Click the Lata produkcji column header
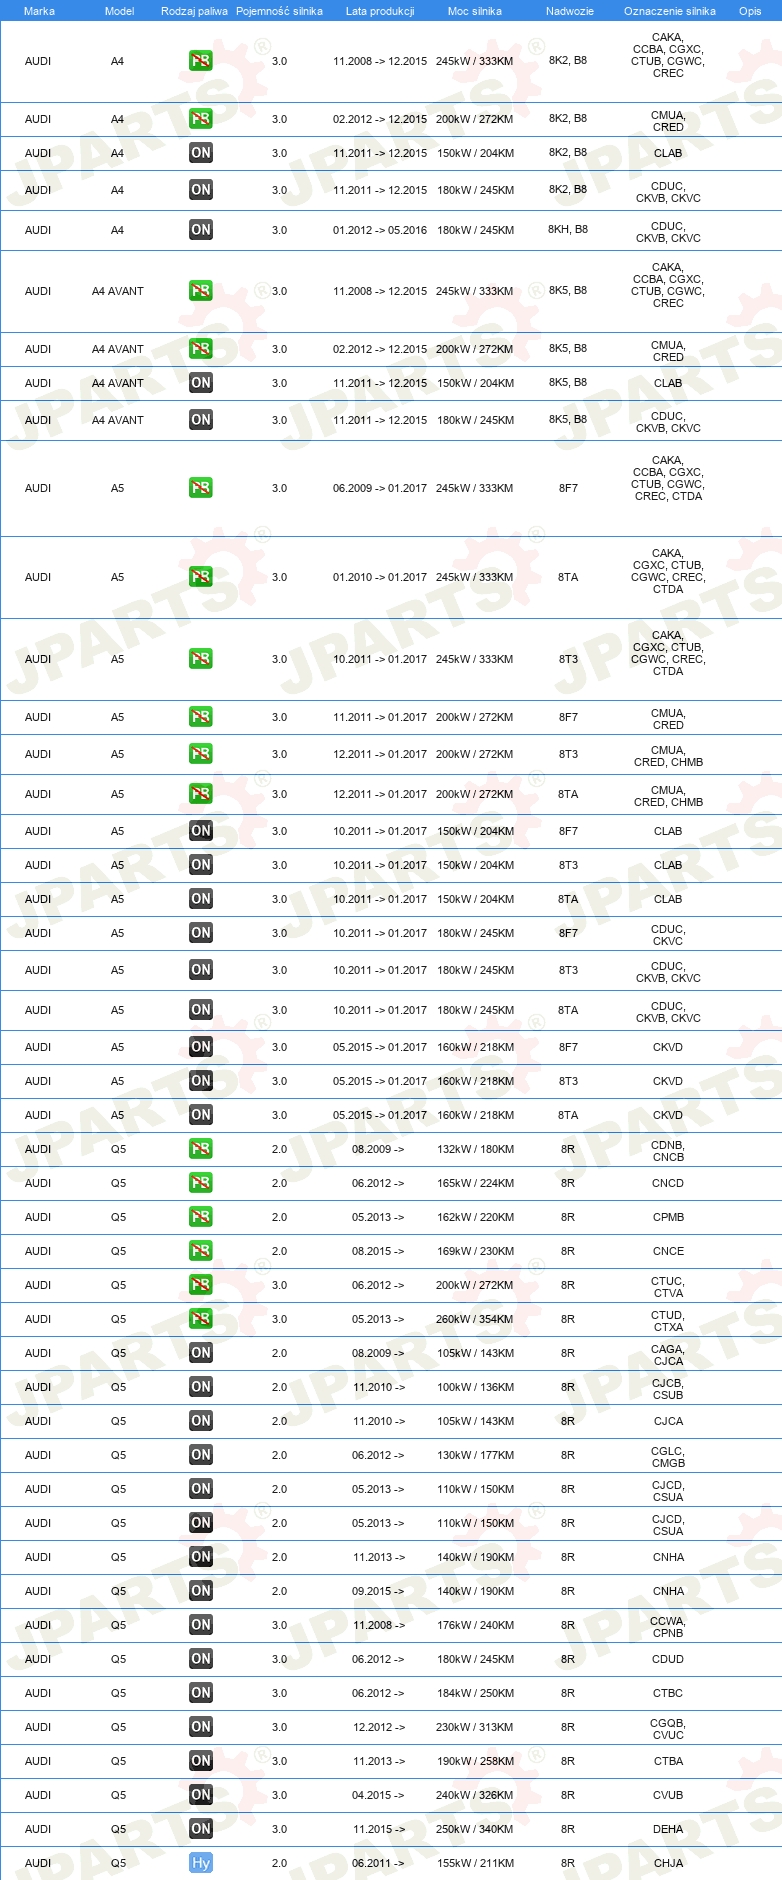The height and width of the screenshot is (1880, 782). 380,11
